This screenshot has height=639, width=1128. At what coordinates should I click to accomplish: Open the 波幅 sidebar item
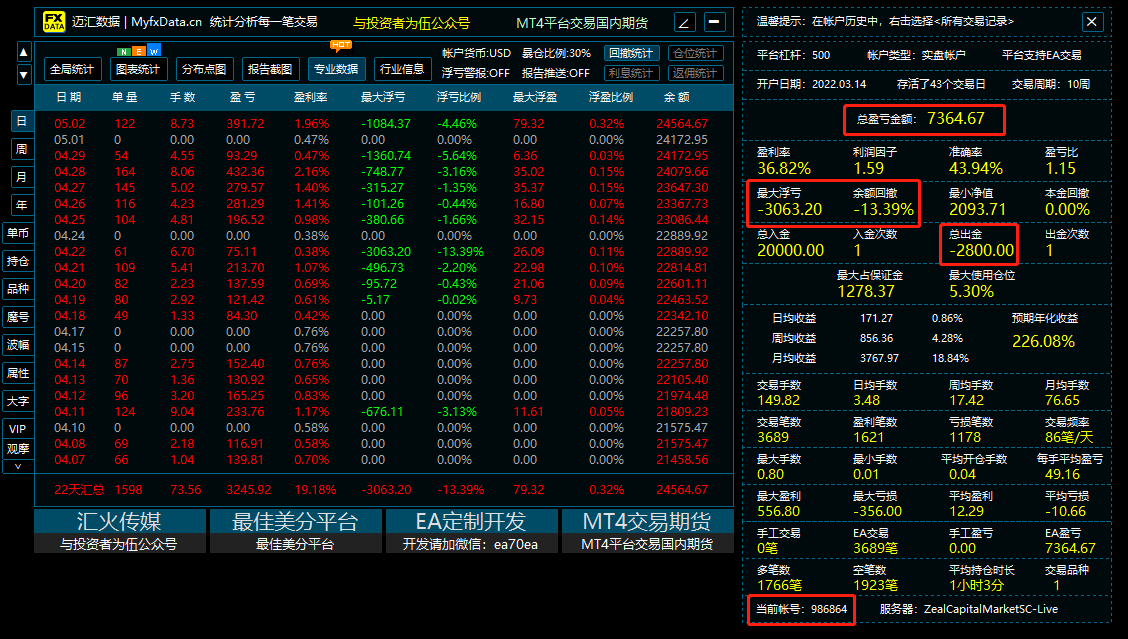(18, 345)
